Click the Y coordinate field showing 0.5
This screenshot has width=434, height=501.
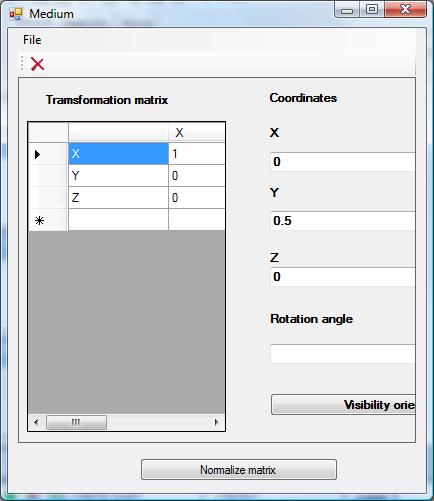[x=343, y=221]
